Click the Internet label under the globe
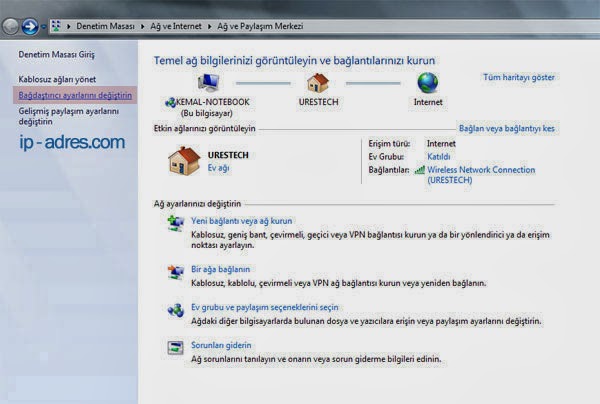Image resolution: width=600 pixels, height=404 pixels. tap(428, 102)
